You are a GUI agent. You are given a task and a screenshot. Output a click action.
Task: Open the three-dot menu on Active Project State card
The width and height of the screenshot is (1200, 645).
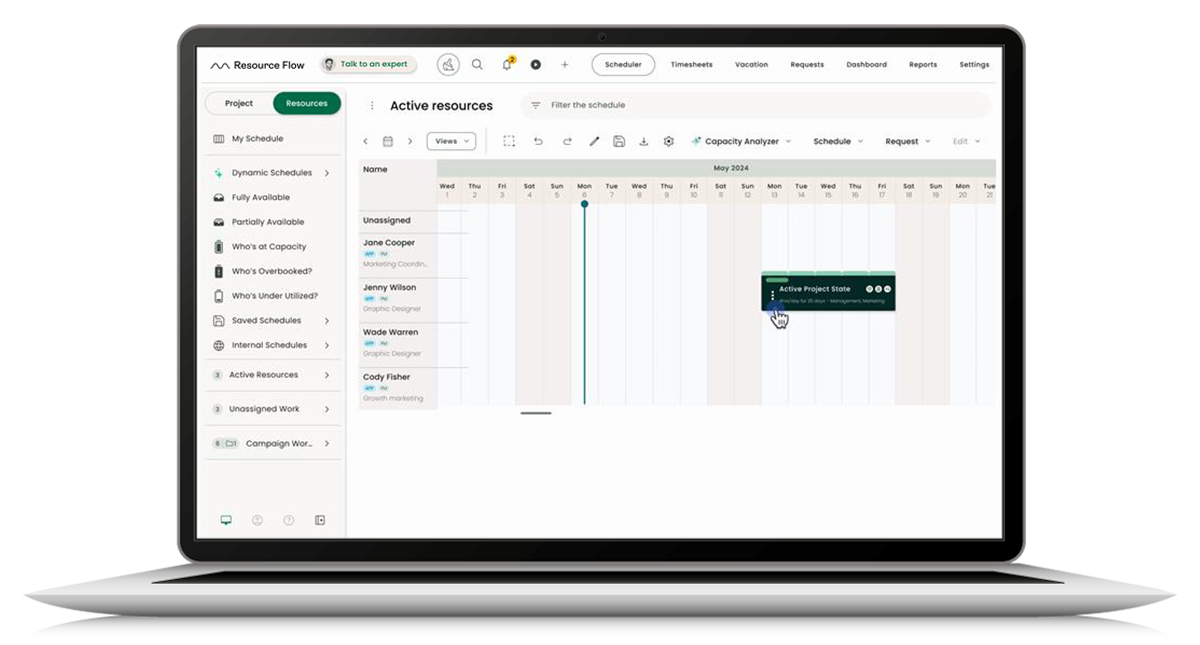772,295
